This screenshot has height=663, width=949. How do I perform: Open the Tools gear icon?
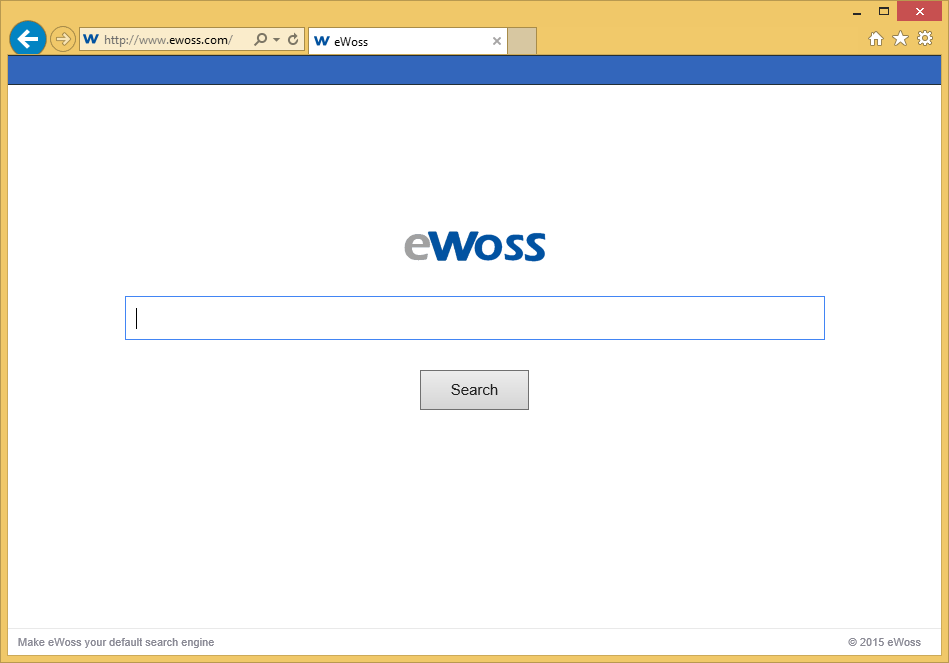pos(925,39)
